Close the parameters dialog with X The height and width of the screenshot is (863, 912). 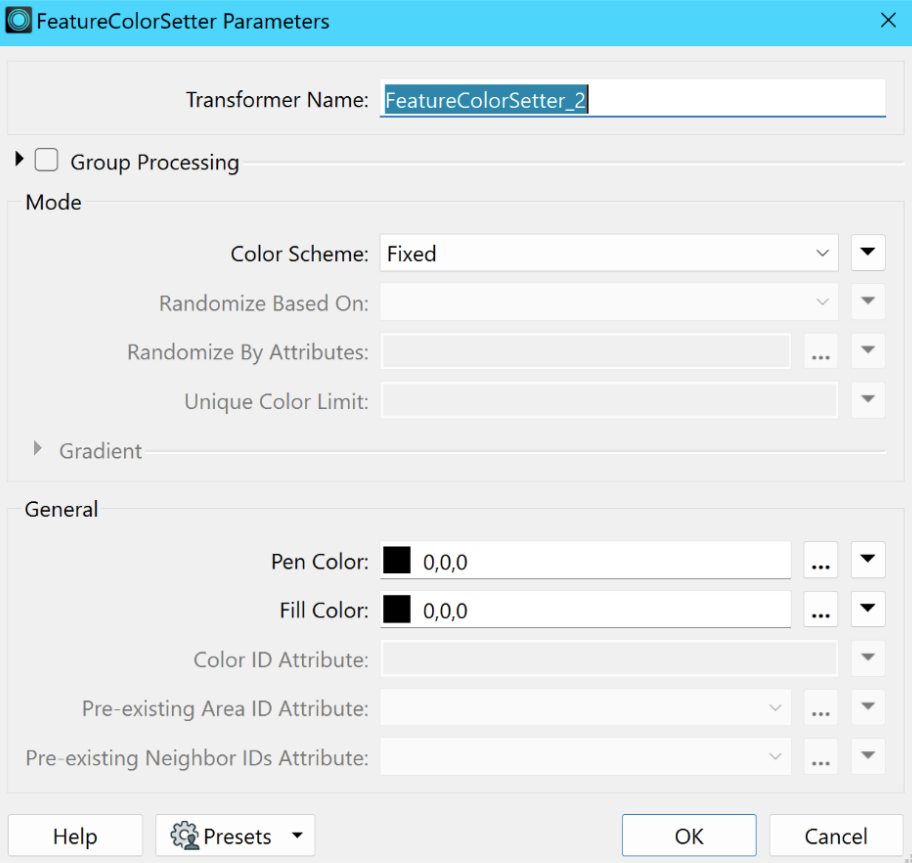click(x=887, y=20)
